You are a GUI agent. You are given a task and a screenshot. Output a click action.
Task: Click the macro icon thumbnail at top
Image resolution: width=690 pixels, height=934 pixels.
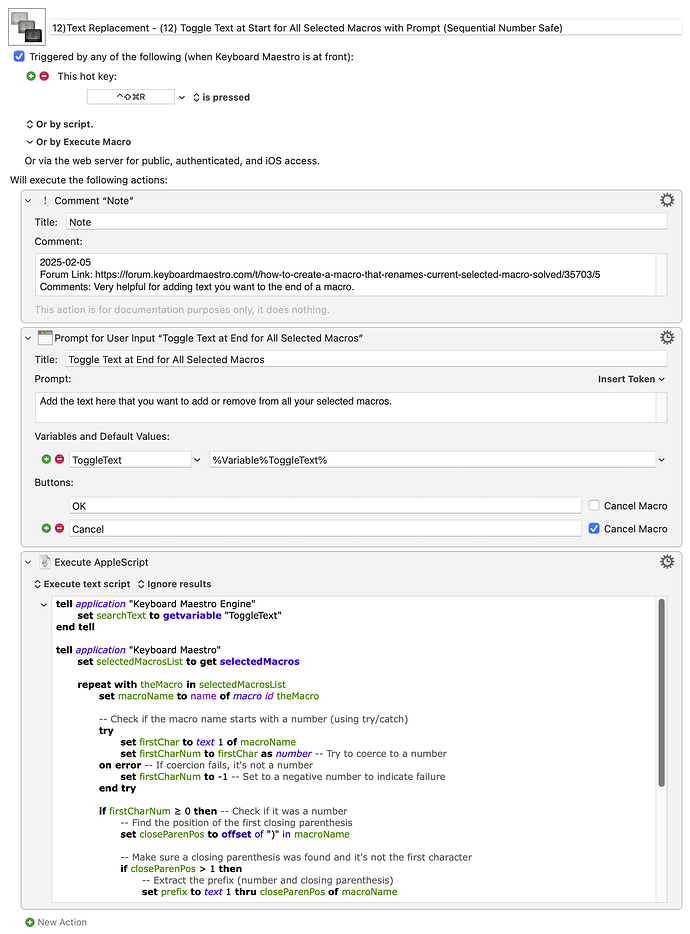coord(27,27)
